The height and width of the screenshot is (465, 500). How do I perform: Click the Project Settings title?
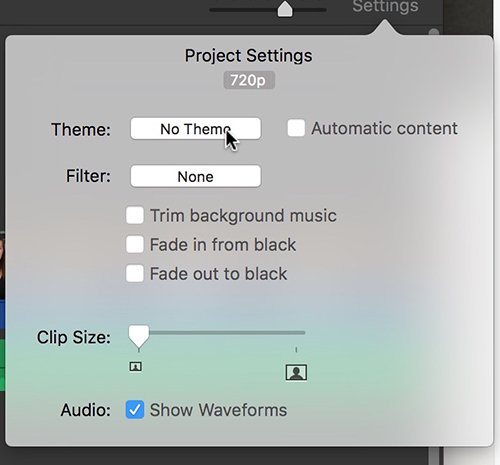(249, 56)
